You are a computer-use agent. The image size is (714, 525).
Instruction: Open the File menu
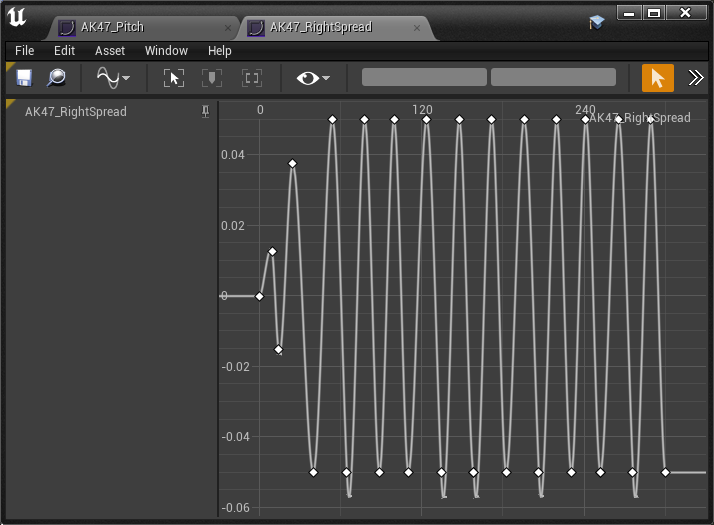click(25, 51)
